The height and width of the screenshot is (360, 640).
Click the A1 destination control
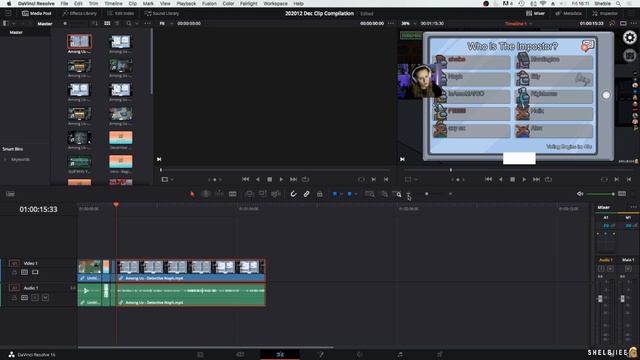point(14,288)
